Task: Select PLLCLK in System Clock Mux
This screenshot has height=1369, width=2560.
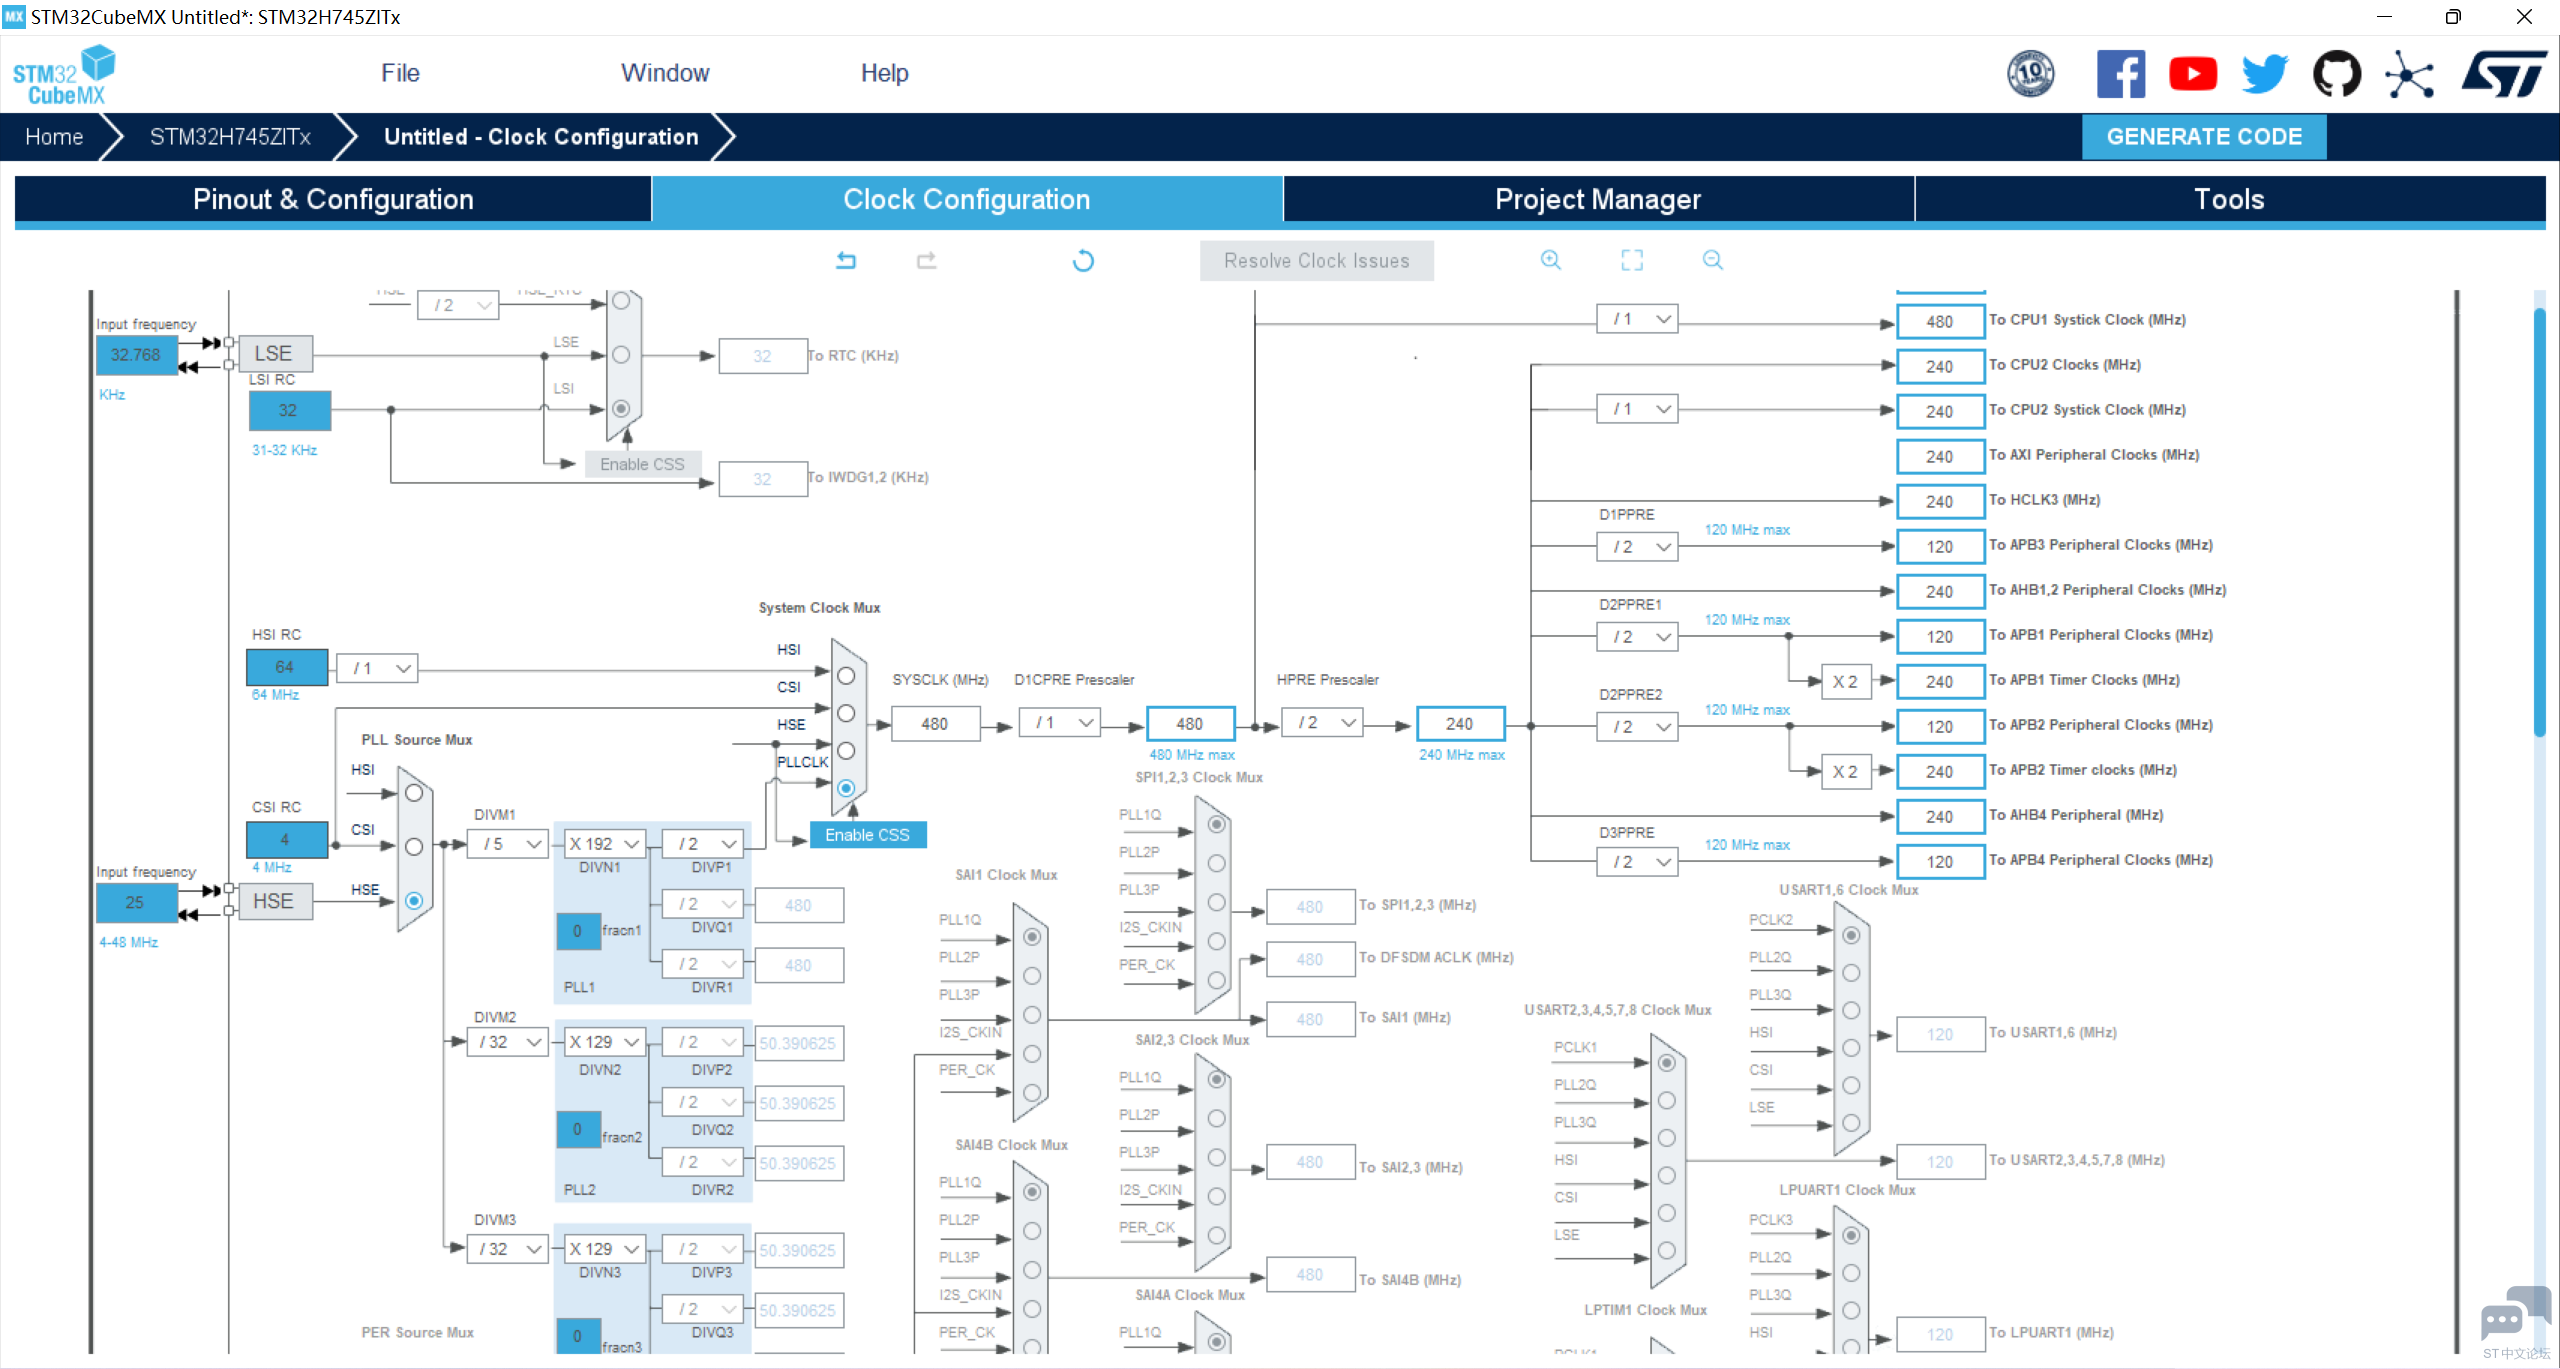Action: point(846,788)
